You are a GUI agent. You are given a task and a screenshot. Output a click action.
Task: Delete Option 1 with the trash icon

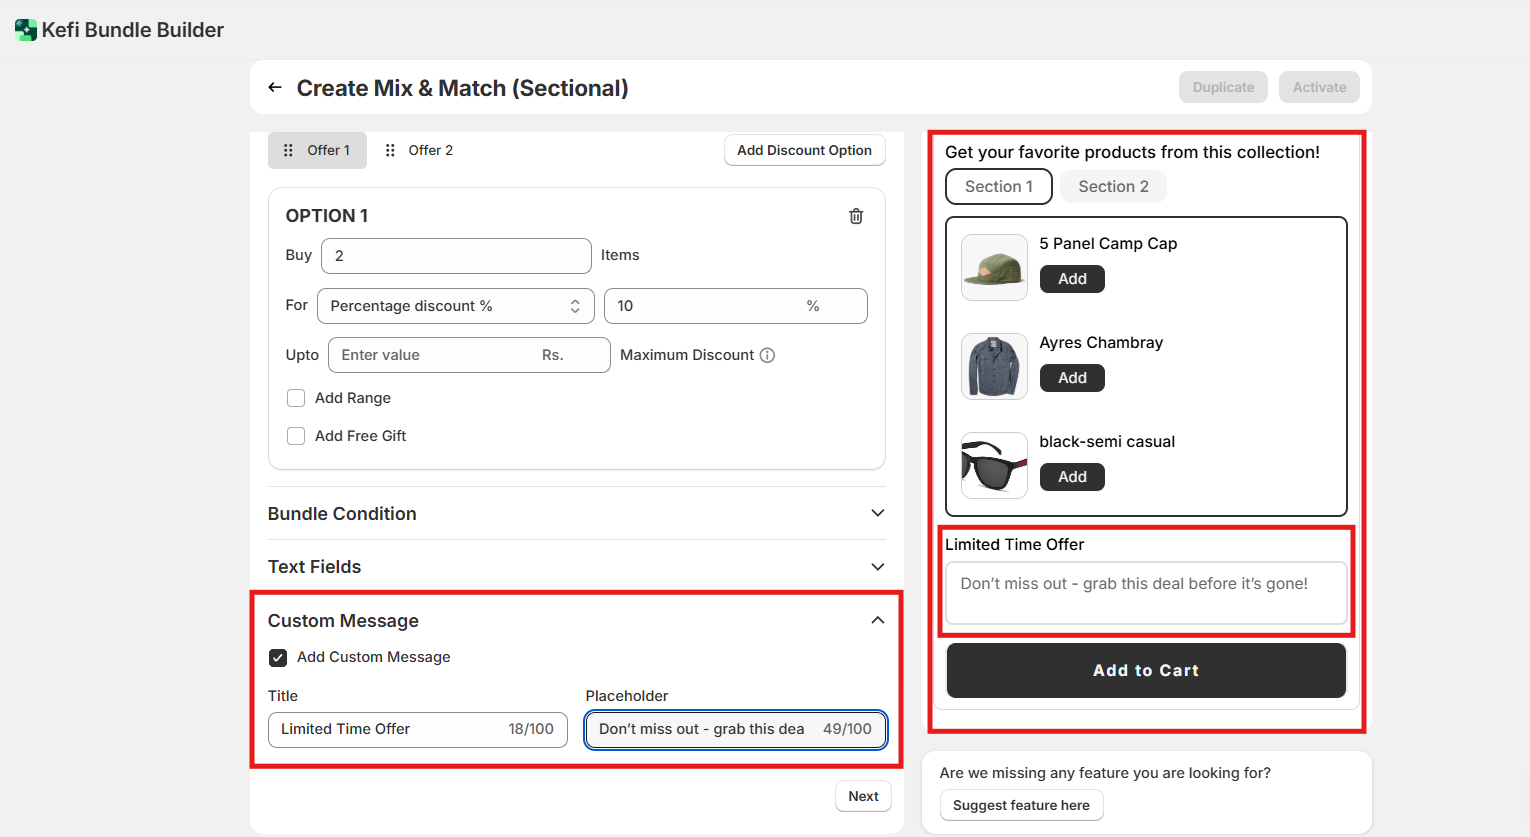tap(856, 216)
